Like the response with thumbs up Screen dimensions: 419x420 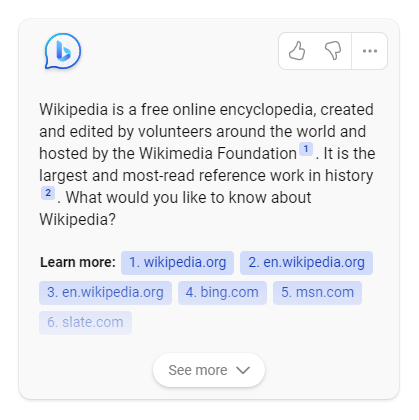[297, 51]
